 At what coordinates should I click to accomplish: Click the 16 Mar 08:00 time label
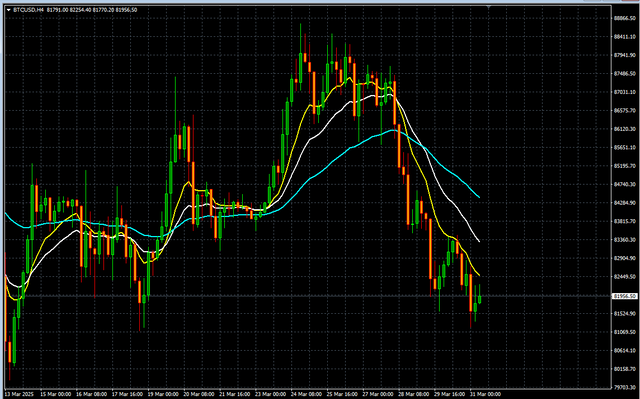pos(91,395)
